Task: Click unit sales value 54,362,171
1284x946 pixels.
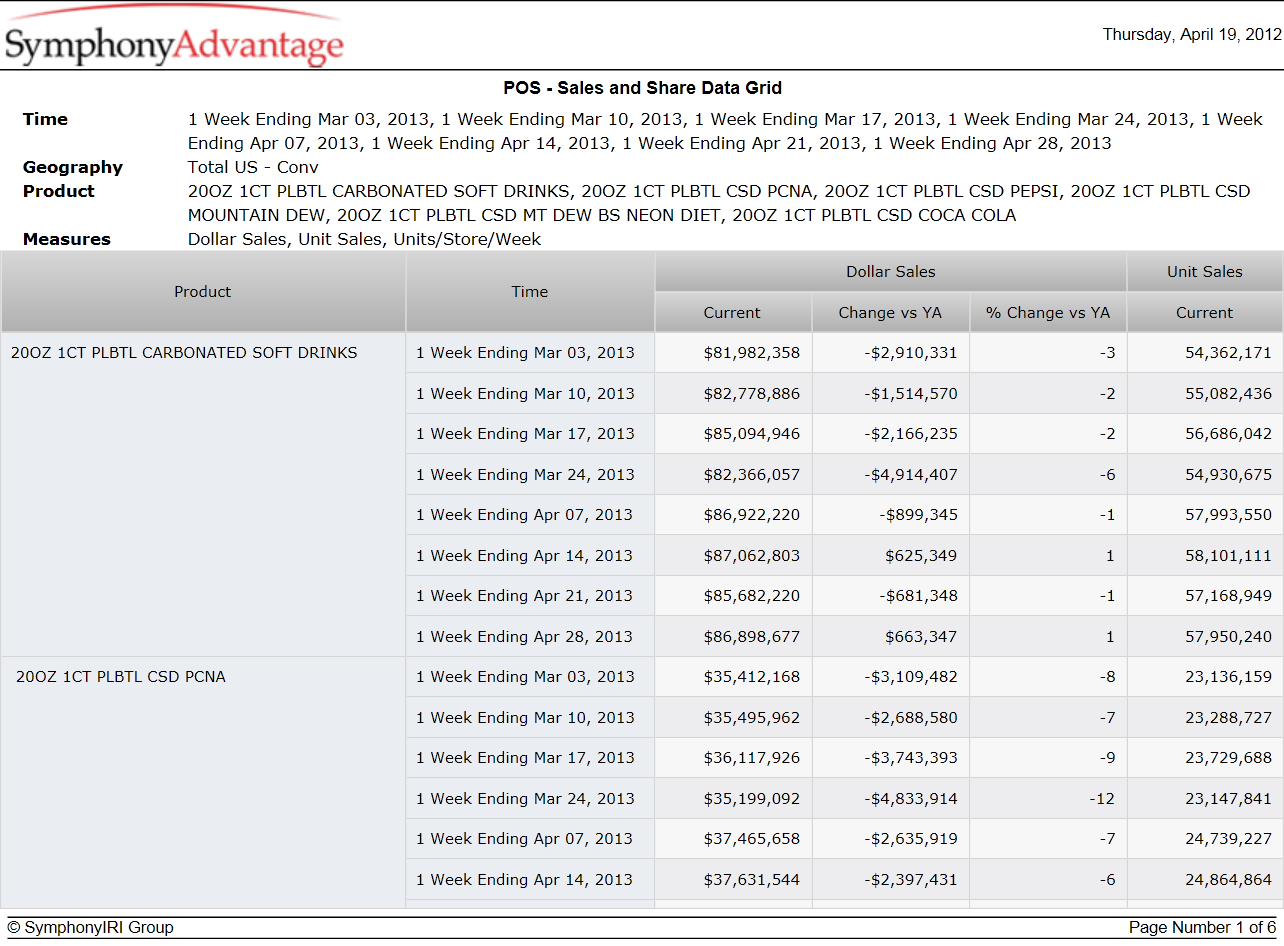Action: (1229, 353)
